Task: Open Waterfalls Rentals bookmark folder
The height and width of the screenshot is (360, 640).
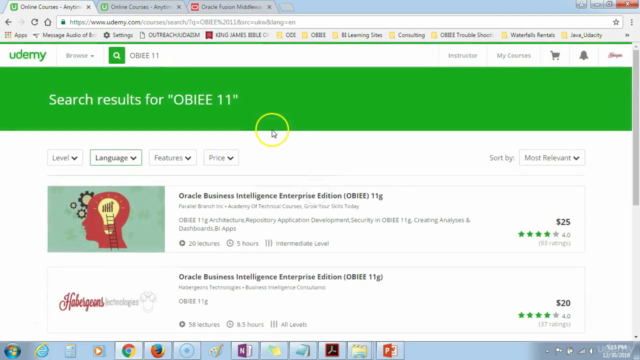Action: [528, 35]
